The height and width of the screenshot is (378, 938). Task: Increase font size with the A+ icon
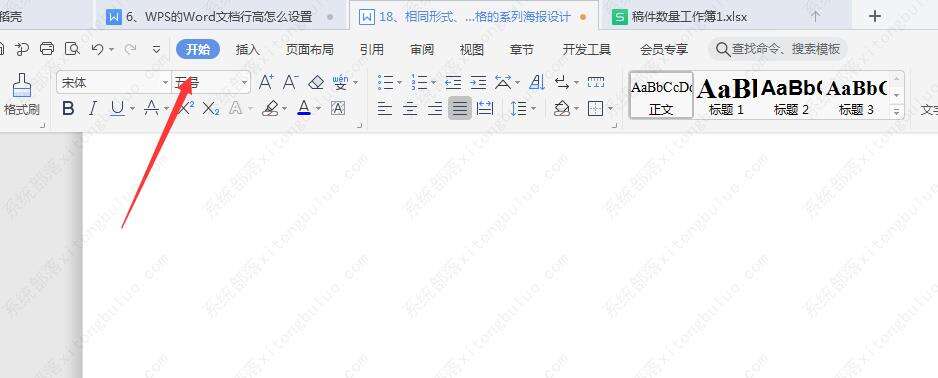click(x=266, y=83)
